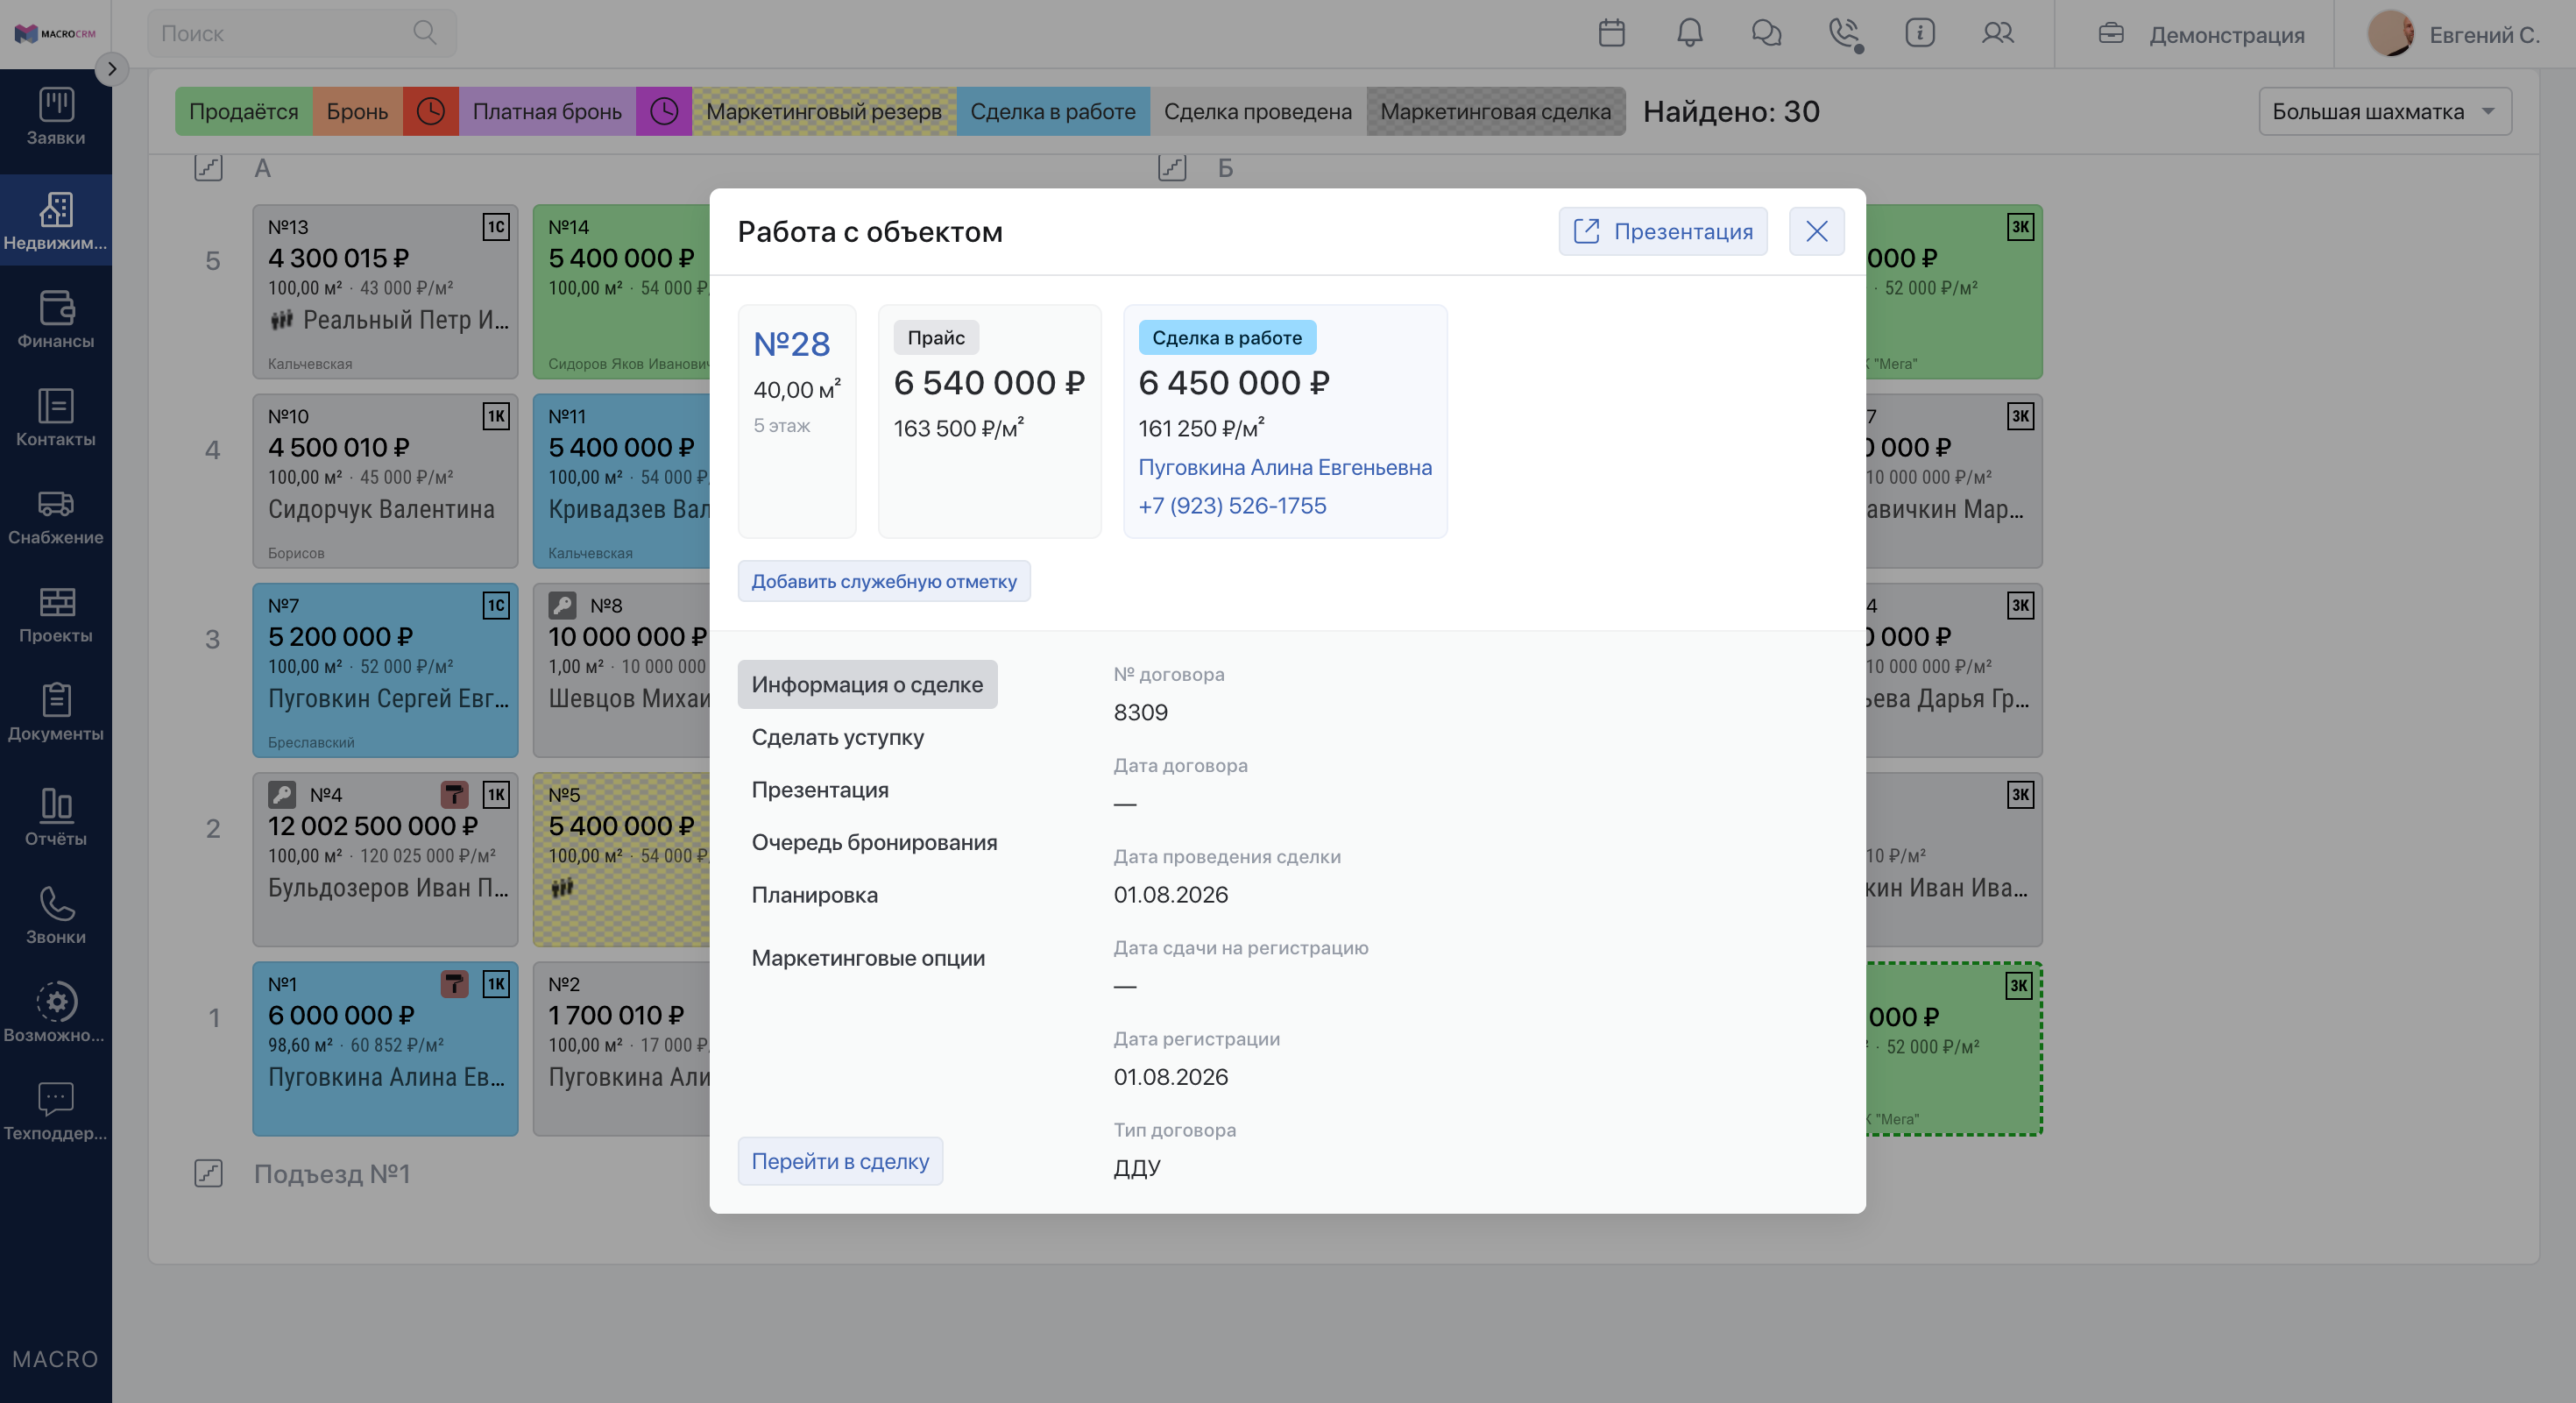2576x1403 pixels.
Task: Open Отчёты in the sidebar
Action: click(x=56, y=816)
